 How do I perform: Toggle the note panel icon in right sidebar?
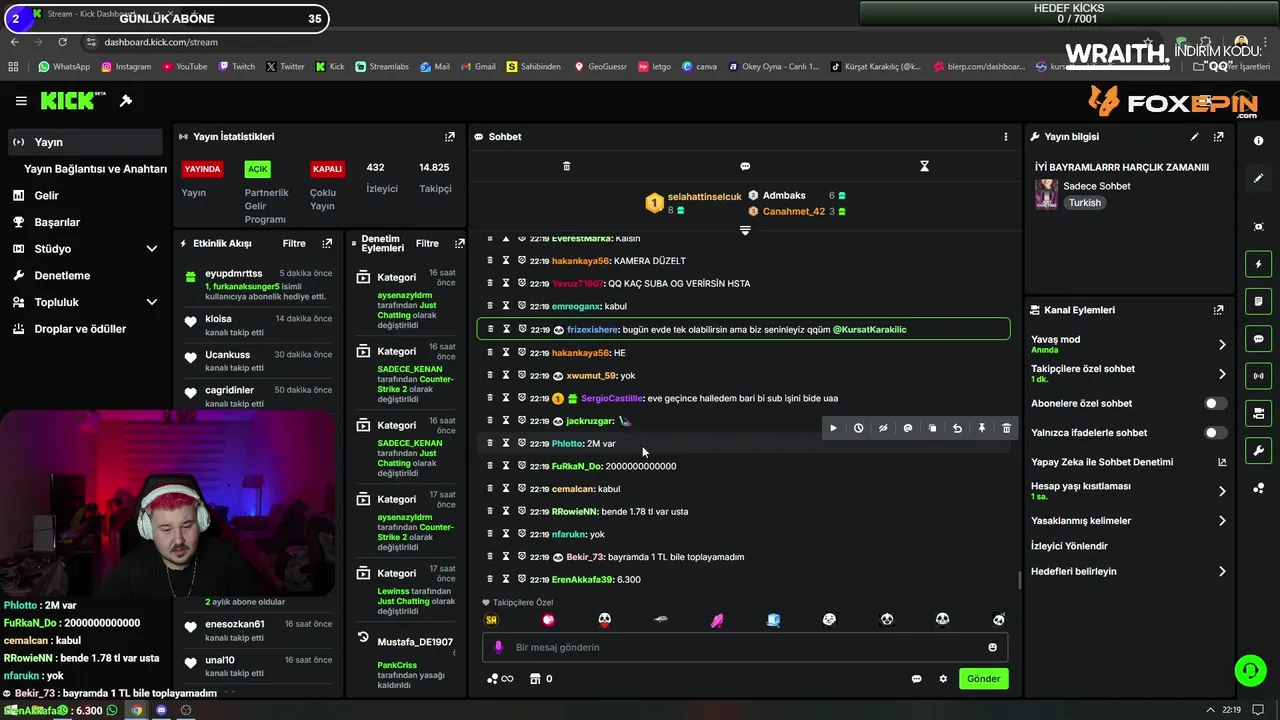1258,301
